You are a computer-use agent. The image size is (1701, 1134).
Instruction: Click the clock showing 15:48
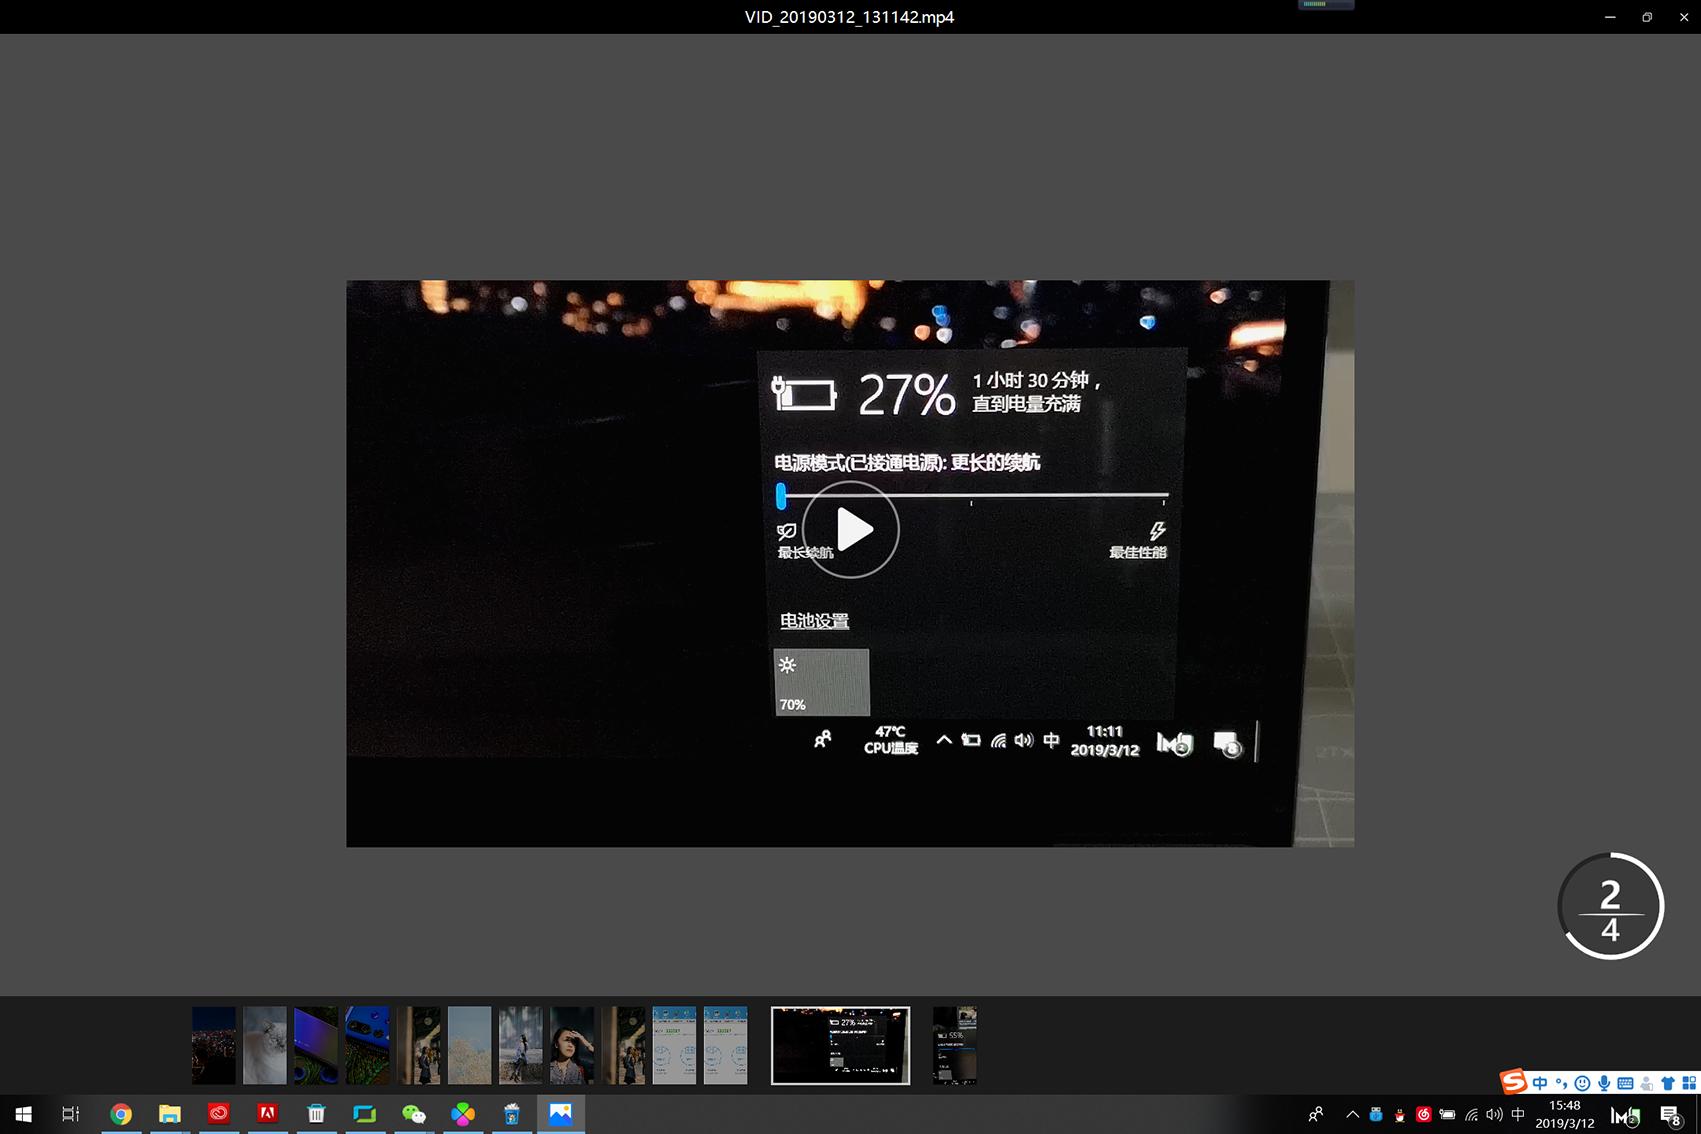coord(1565,1113)
